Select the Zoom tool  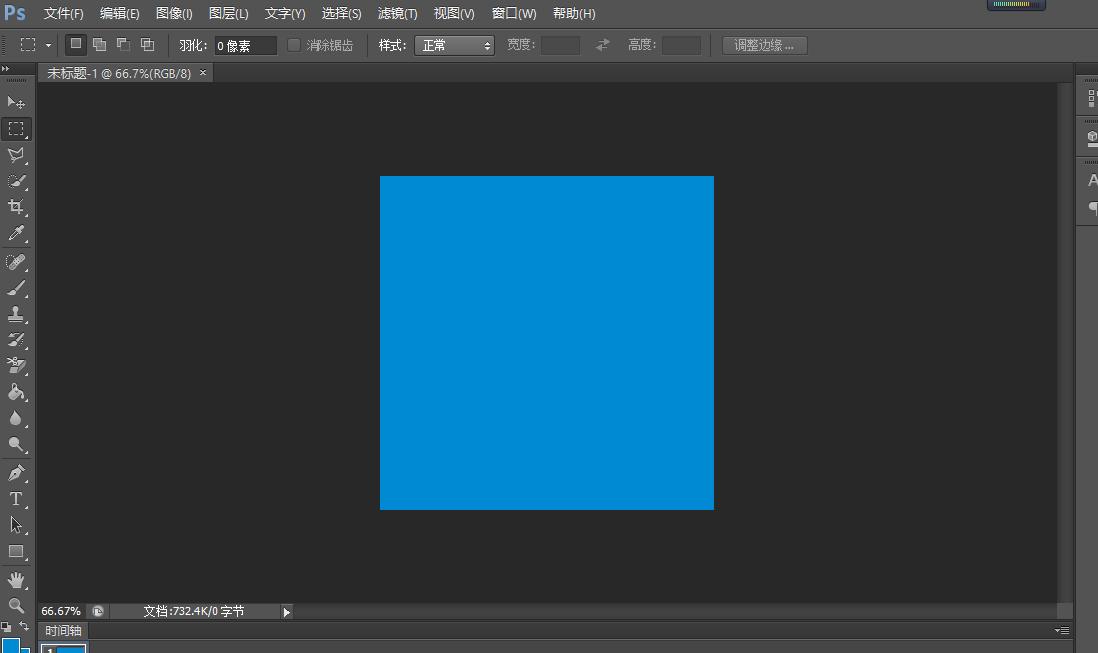[15, 606]
